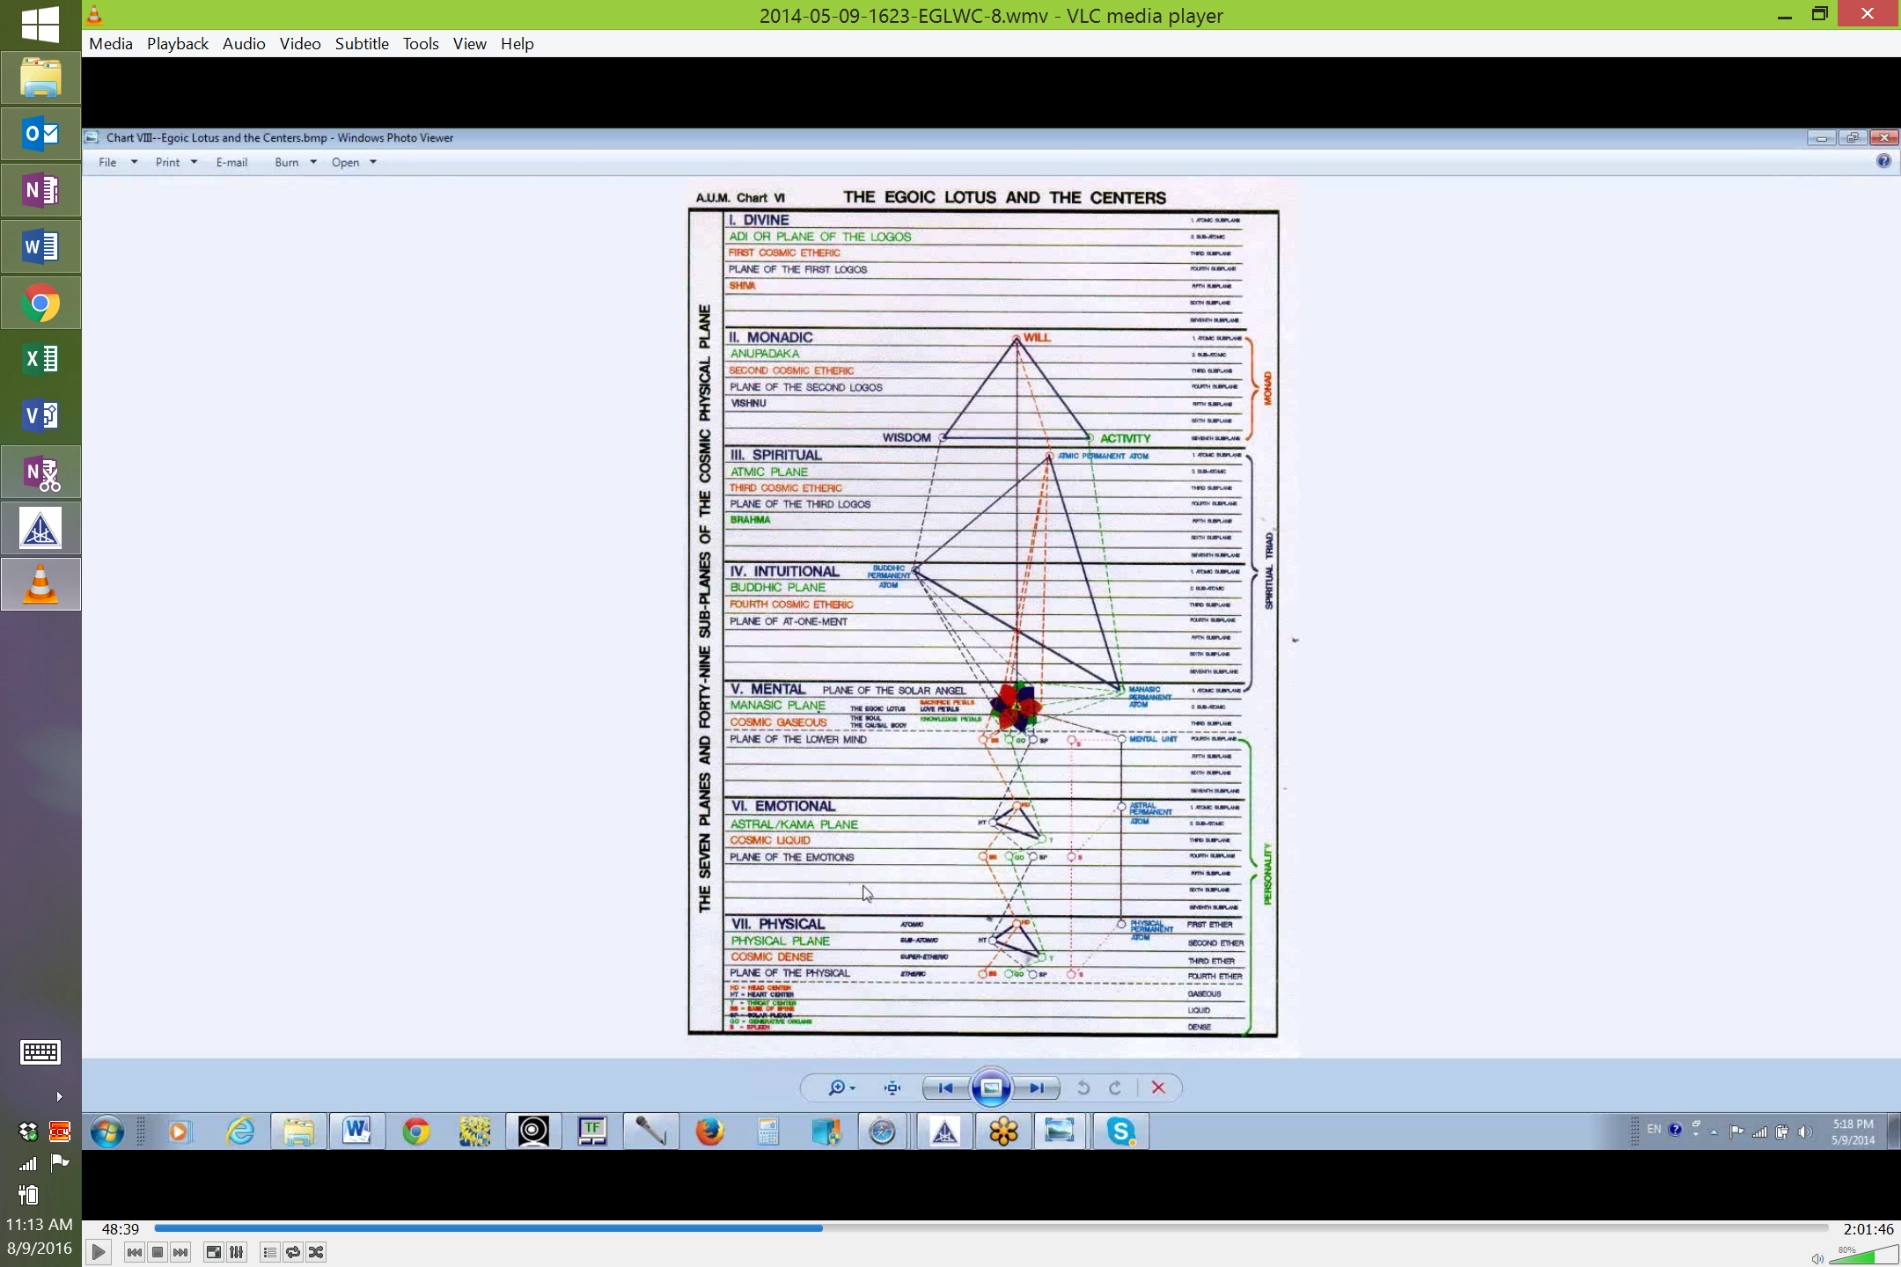The width and height of the screenshot is (1901, 1267).
Task: Seek within the VLC playback progress bar
Action: 991,1228
